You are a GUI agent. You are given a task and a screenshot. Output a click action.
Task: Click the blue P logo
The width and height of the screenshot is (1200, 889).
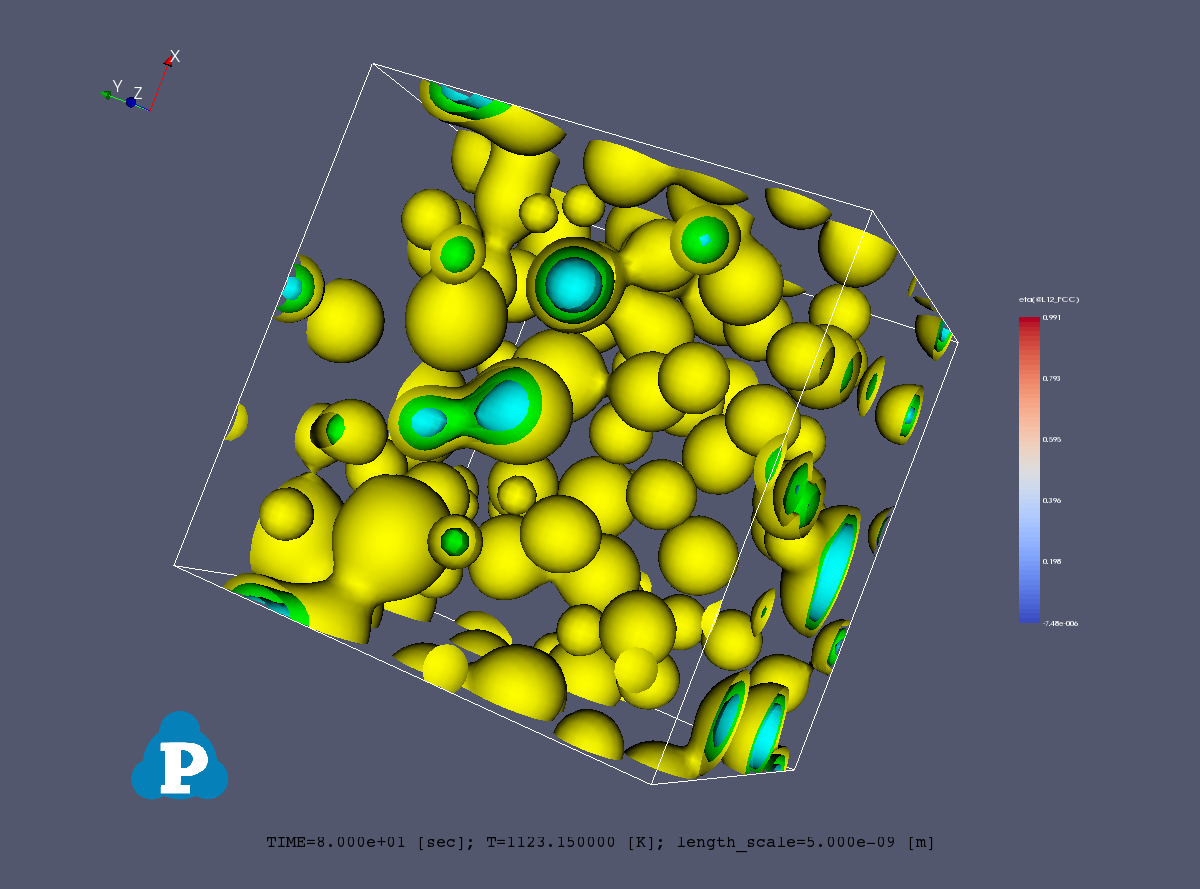click(x=180, y=755)
